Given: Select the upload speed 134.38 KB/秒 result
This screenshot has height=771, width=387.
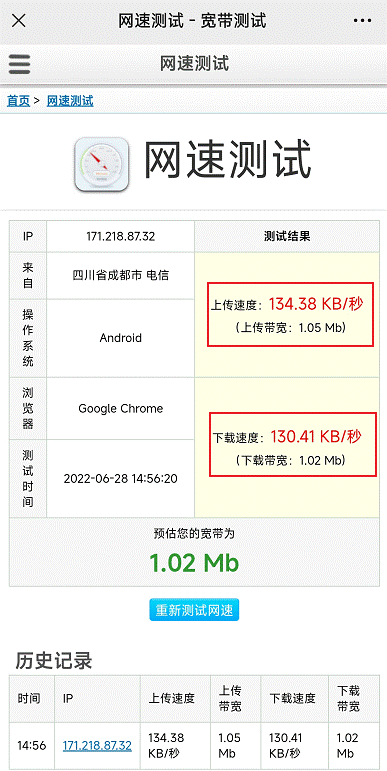Looking at the screenshot, I should [x=316, y=304].
